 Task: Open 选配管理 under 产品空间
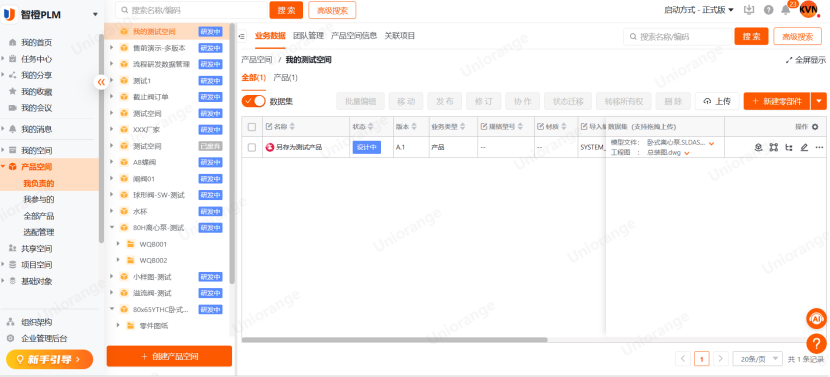pos(39,232)
